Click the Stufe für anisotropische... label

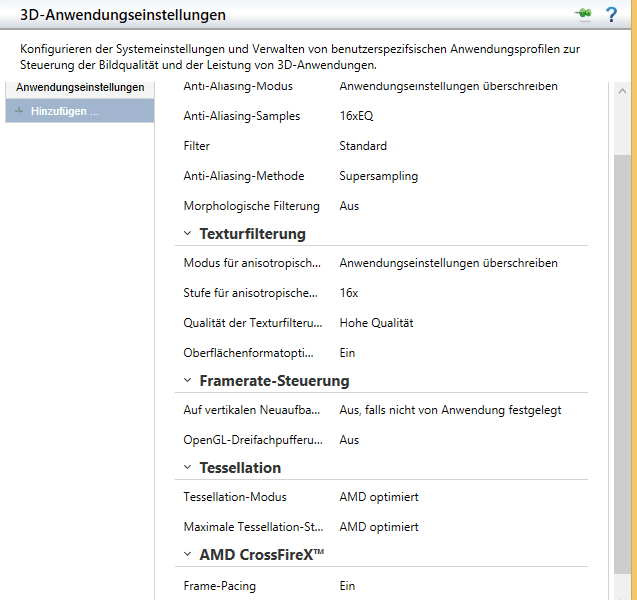tap(250, 293)
